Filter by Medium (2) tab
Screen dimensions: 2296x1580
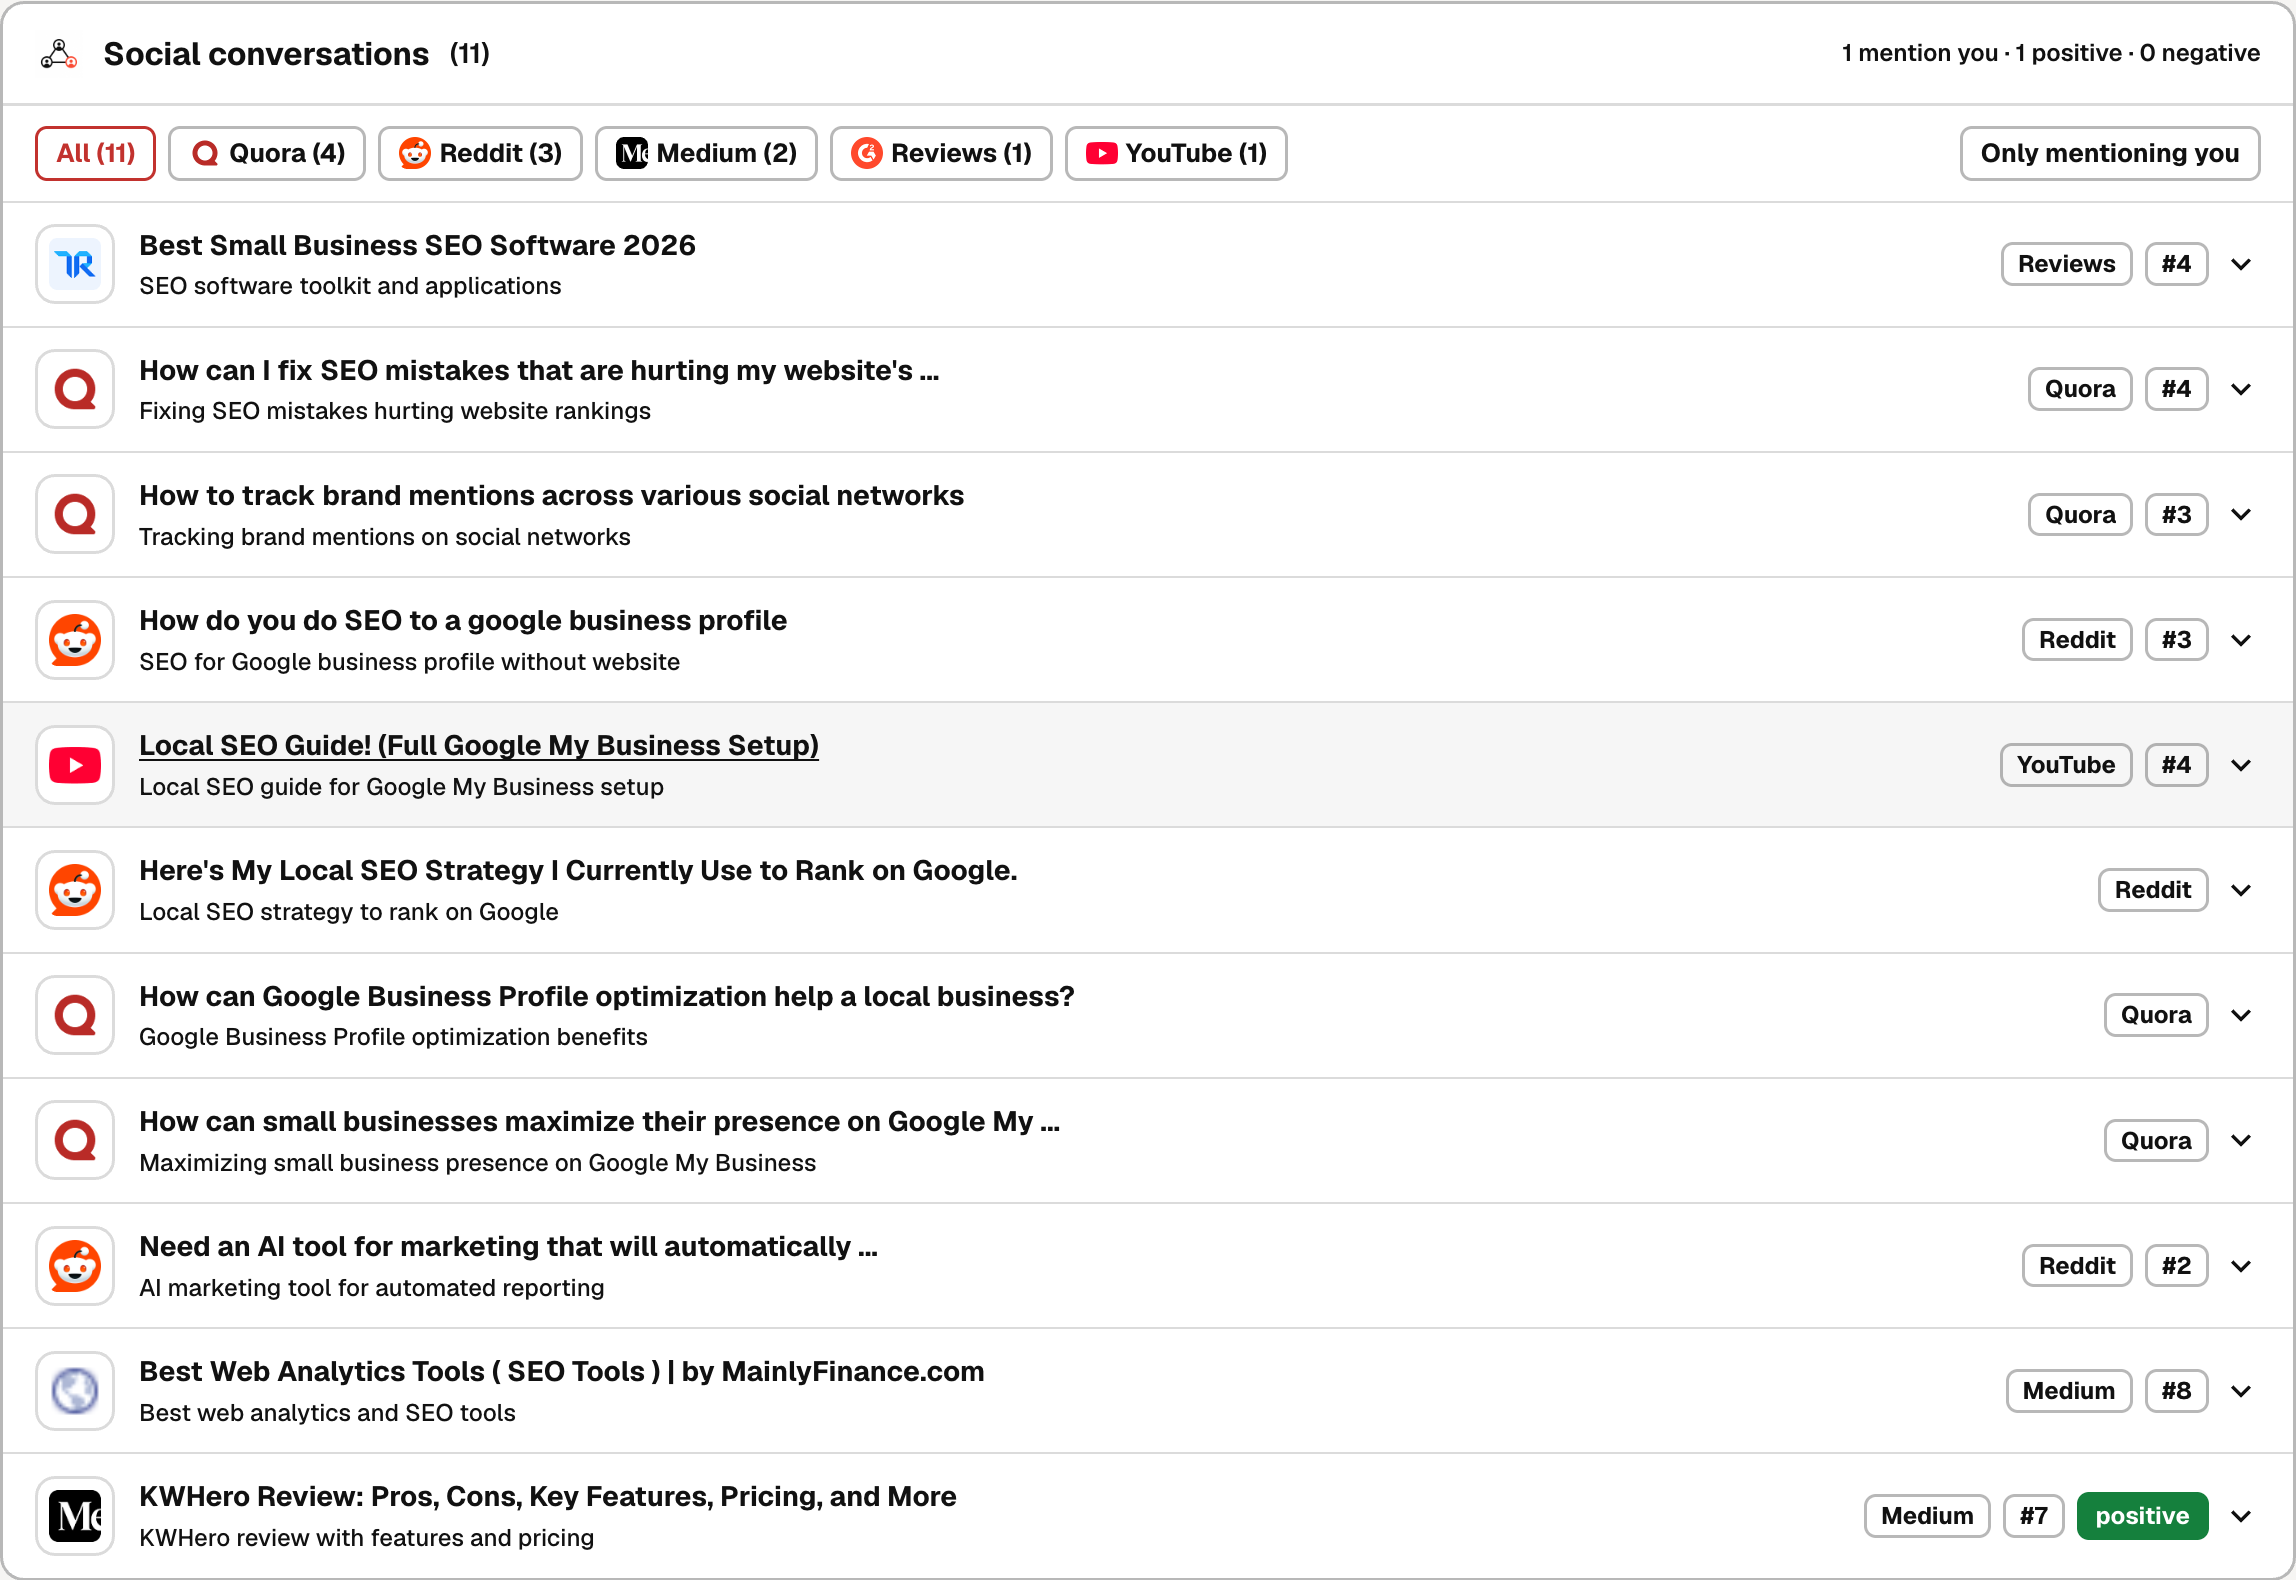[x=706, y=153]
